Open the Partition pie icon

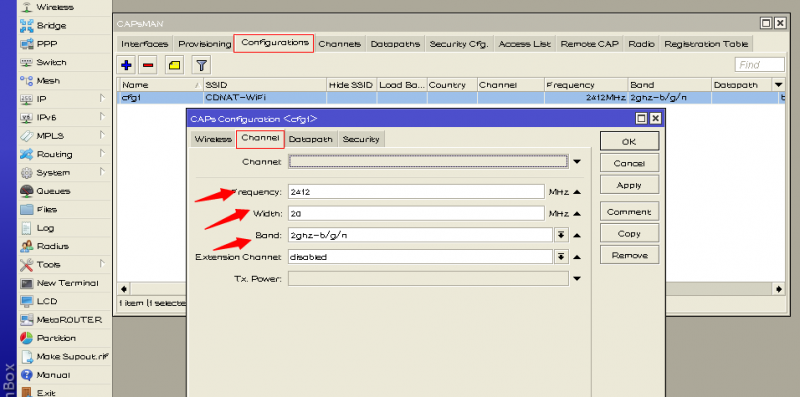(x=27, y=338)
